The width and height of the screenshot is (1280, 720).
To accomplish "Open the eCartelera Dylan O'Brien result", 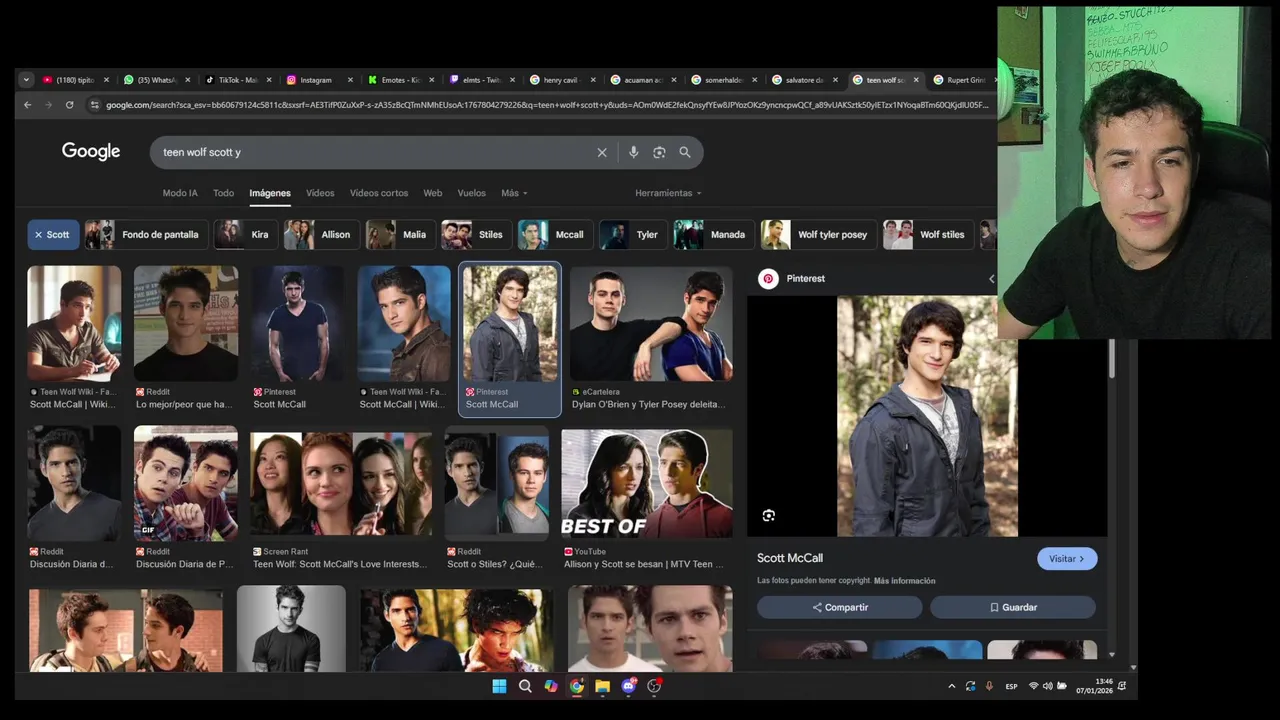I will [x=651, y=338].
